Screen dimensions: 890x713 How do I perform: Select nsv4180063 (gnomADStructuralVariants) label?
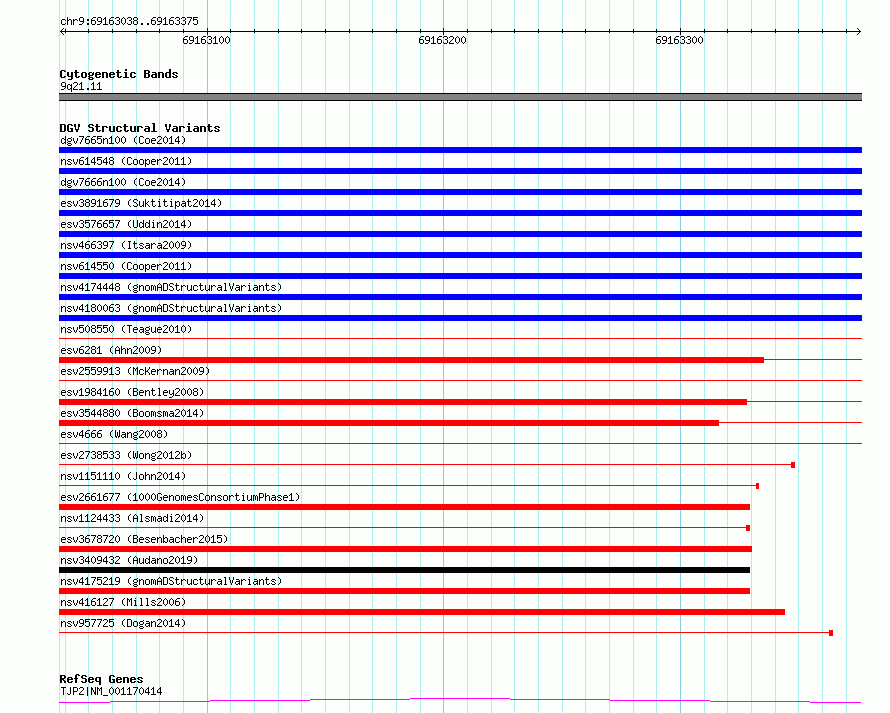[171, 308]
